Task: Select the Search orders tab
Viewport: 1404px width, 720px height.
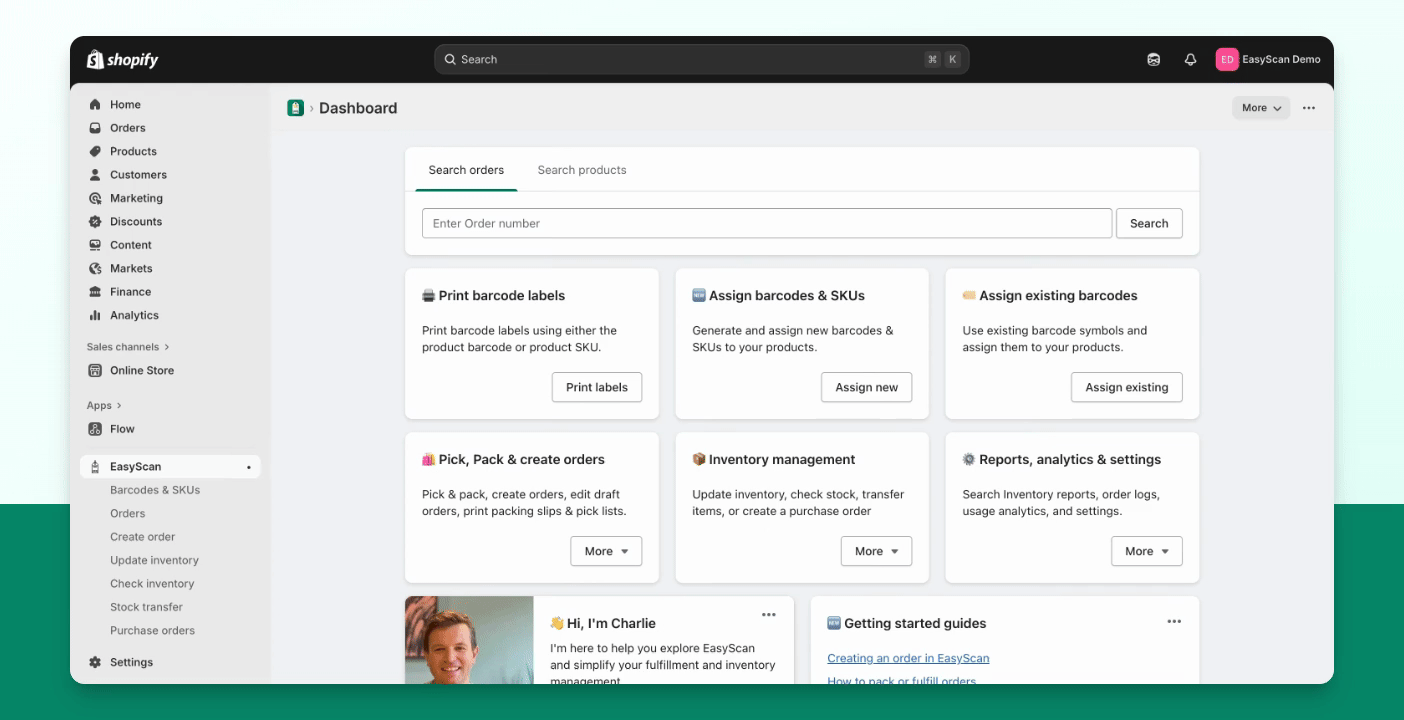Action: click(x=466, y=170)
